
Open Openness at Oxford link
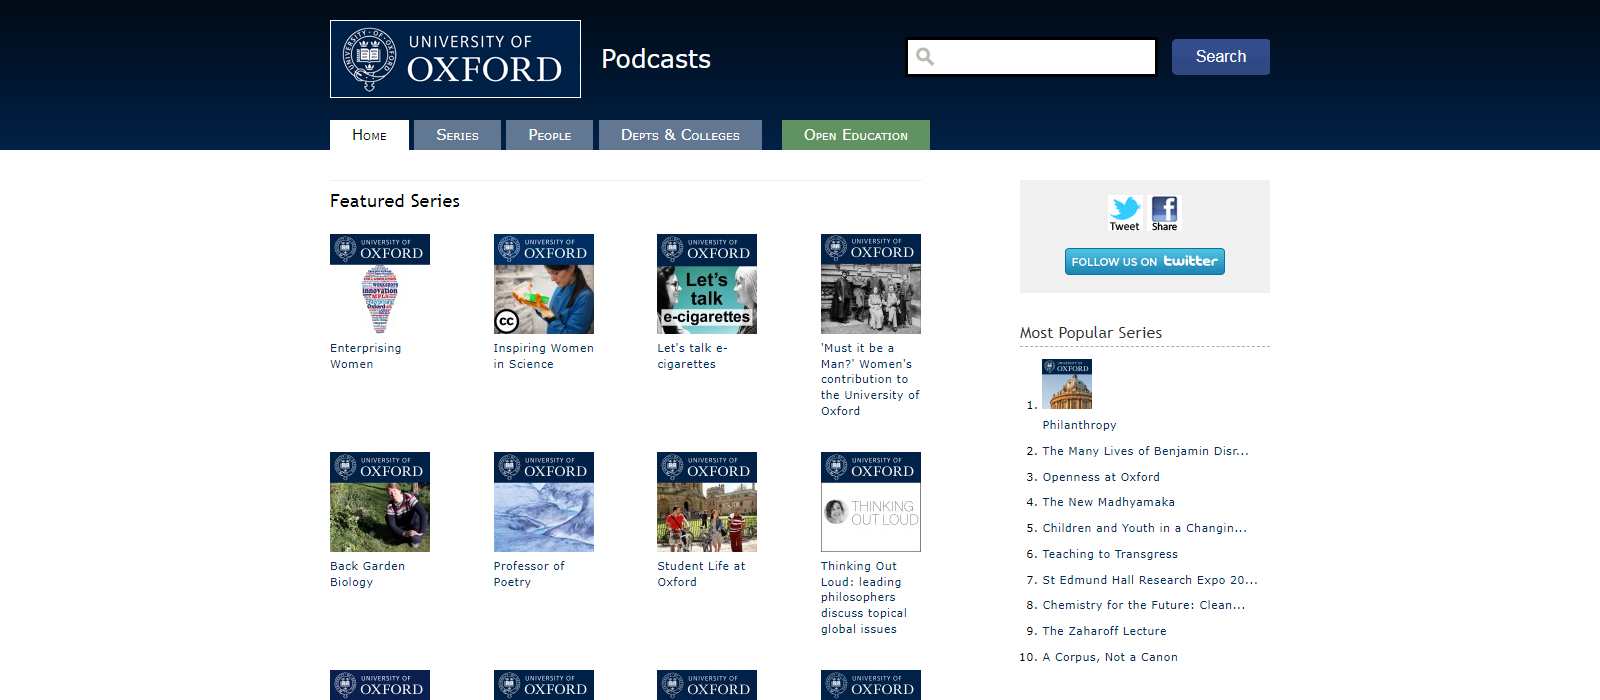click(x=1101, y=477)
